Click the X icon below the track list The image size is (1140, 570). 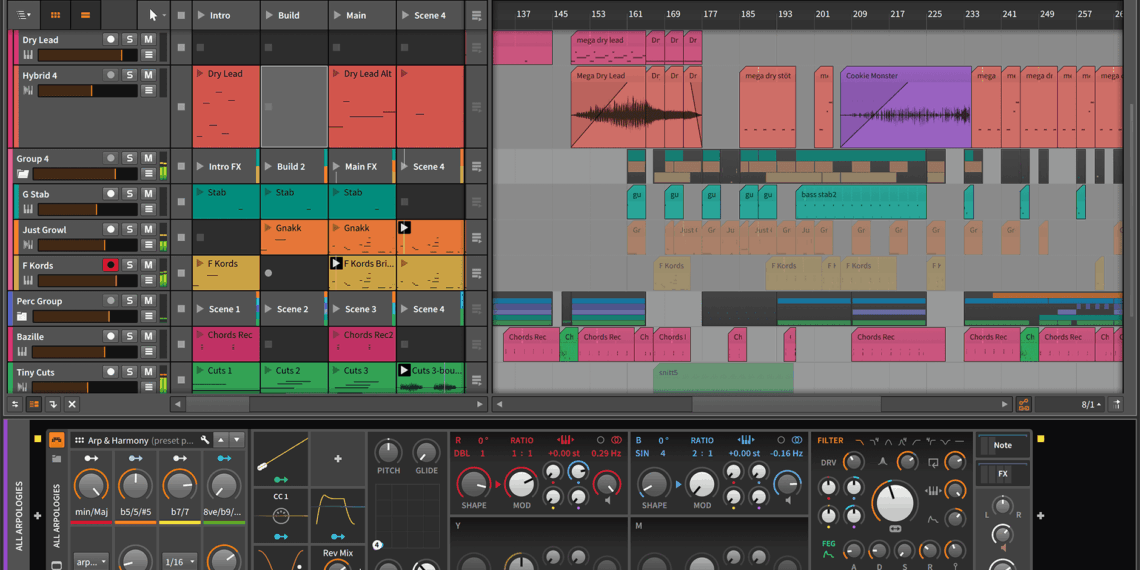(x=72, y=405)
